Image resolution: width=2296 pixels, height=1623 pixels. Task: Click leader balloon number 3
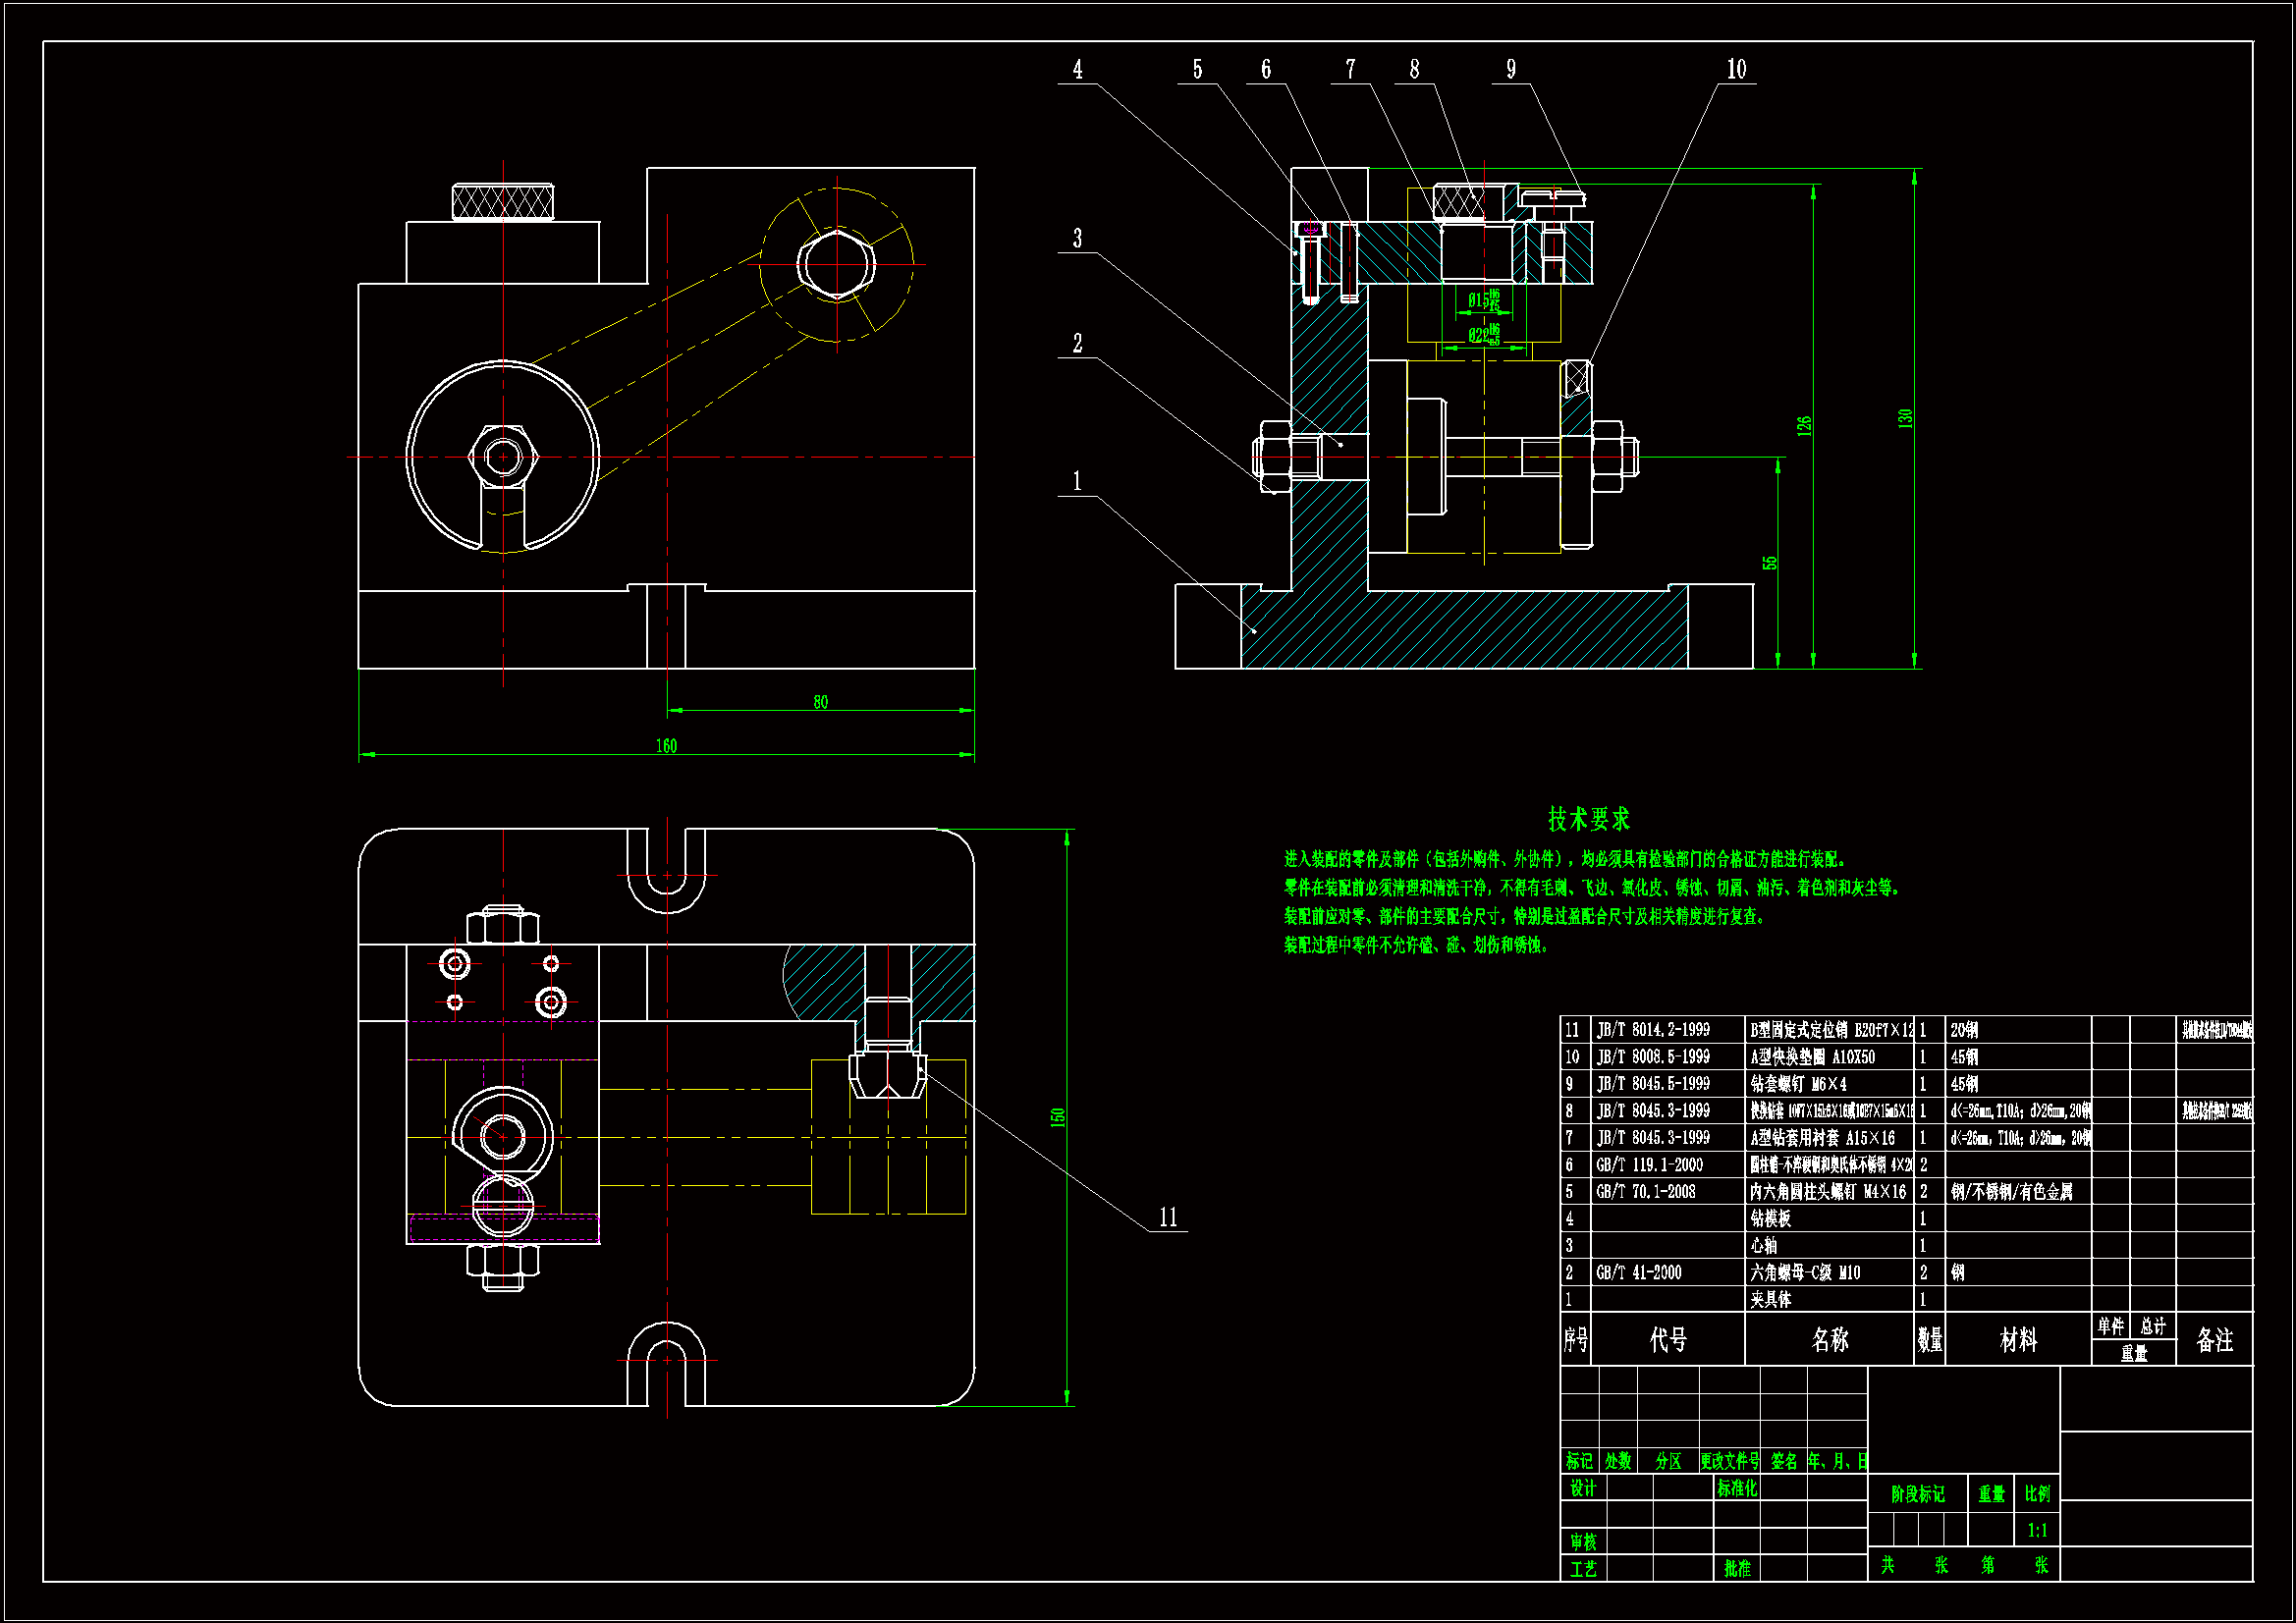[x=1077, y=238]
